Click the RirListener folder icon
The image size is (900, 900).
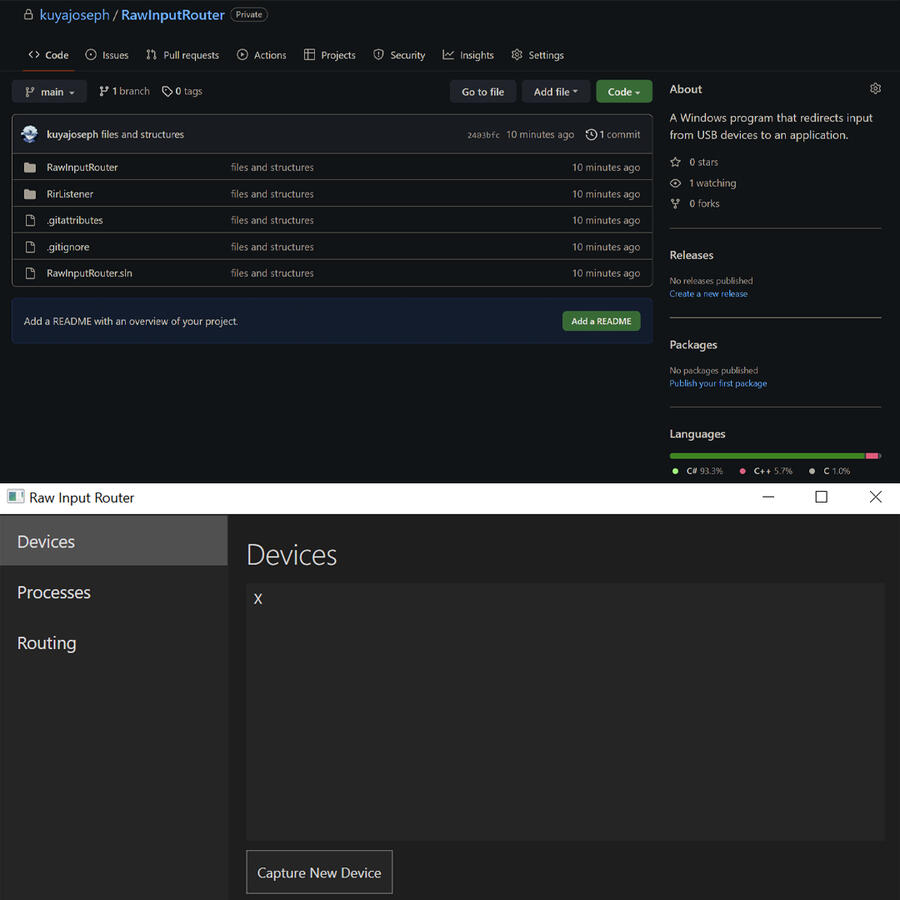point(30,194)
